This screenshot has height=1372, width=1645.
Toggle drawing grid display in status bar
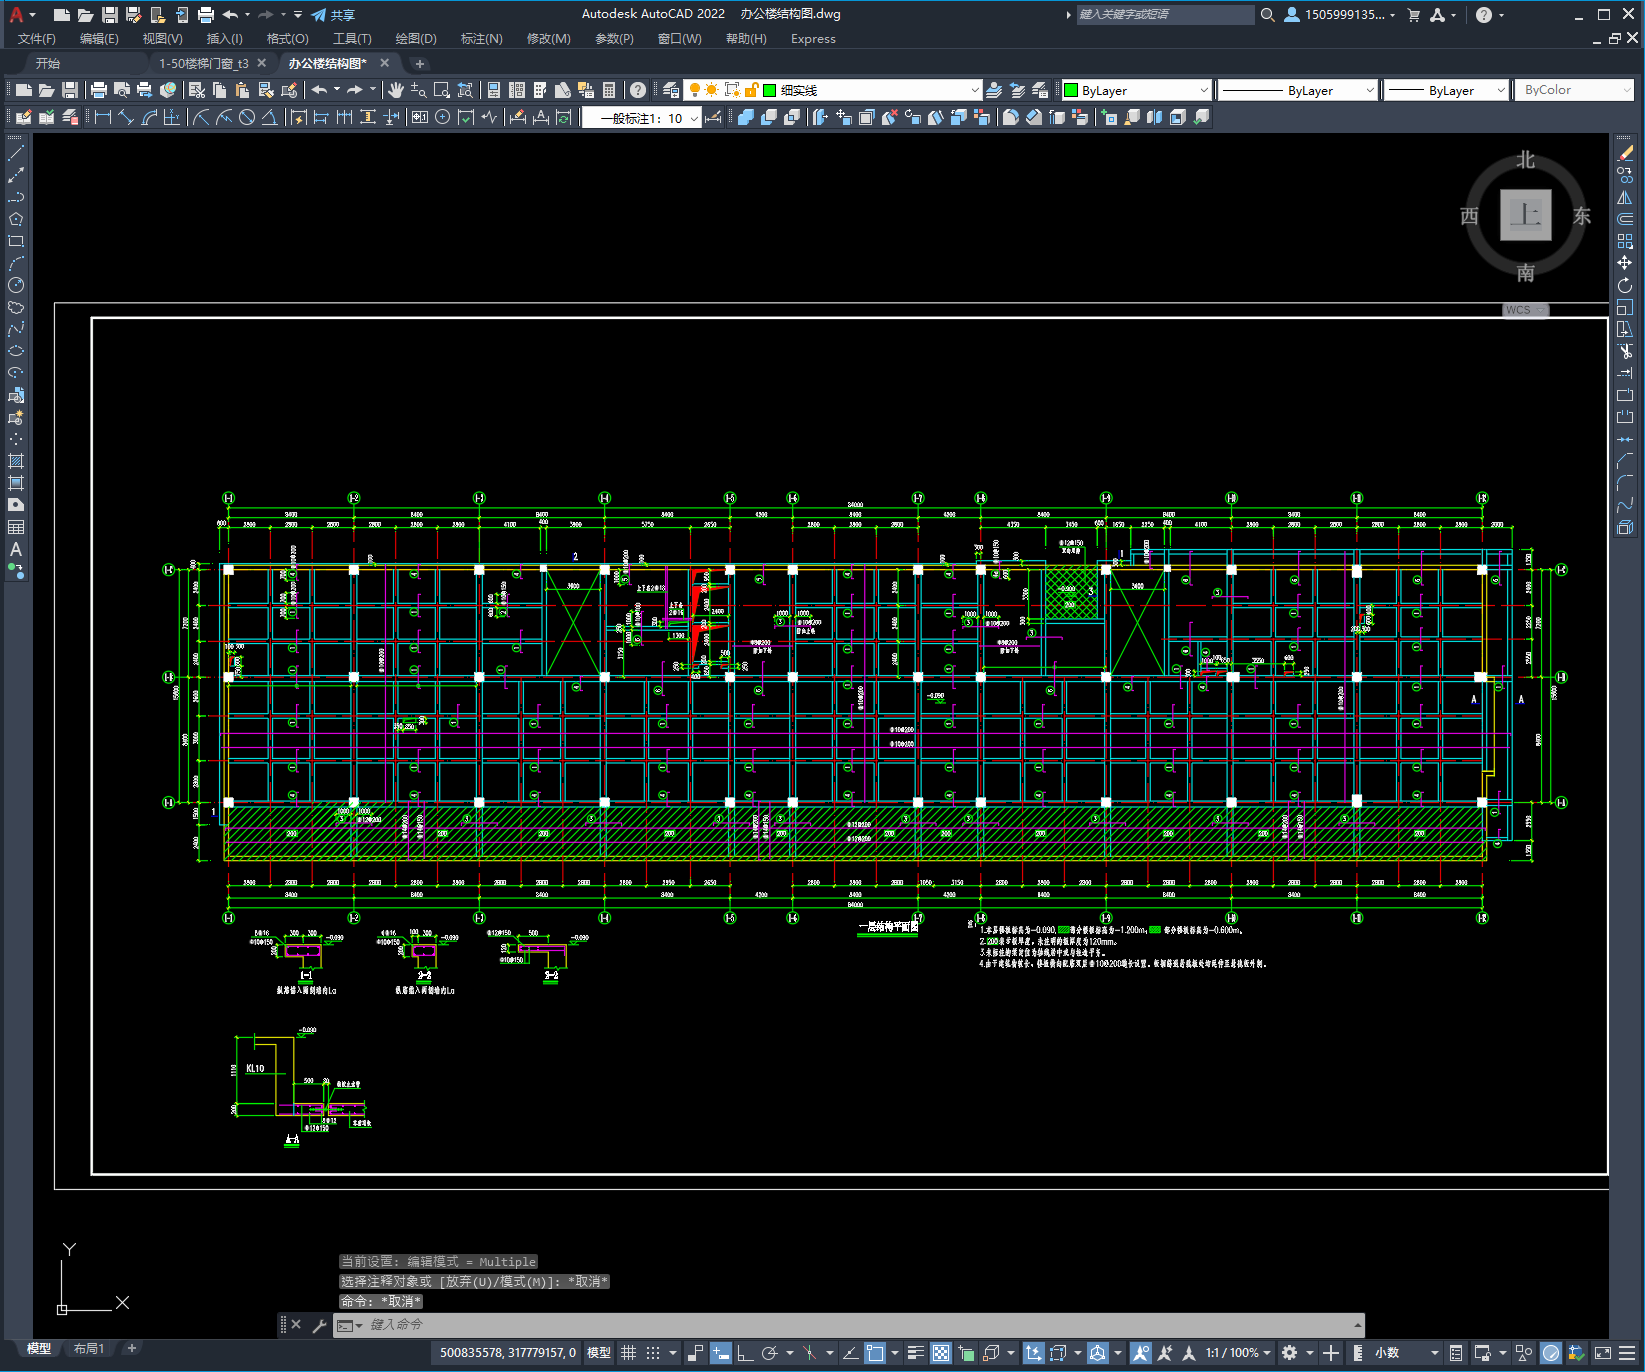[x=629, y=1353]
